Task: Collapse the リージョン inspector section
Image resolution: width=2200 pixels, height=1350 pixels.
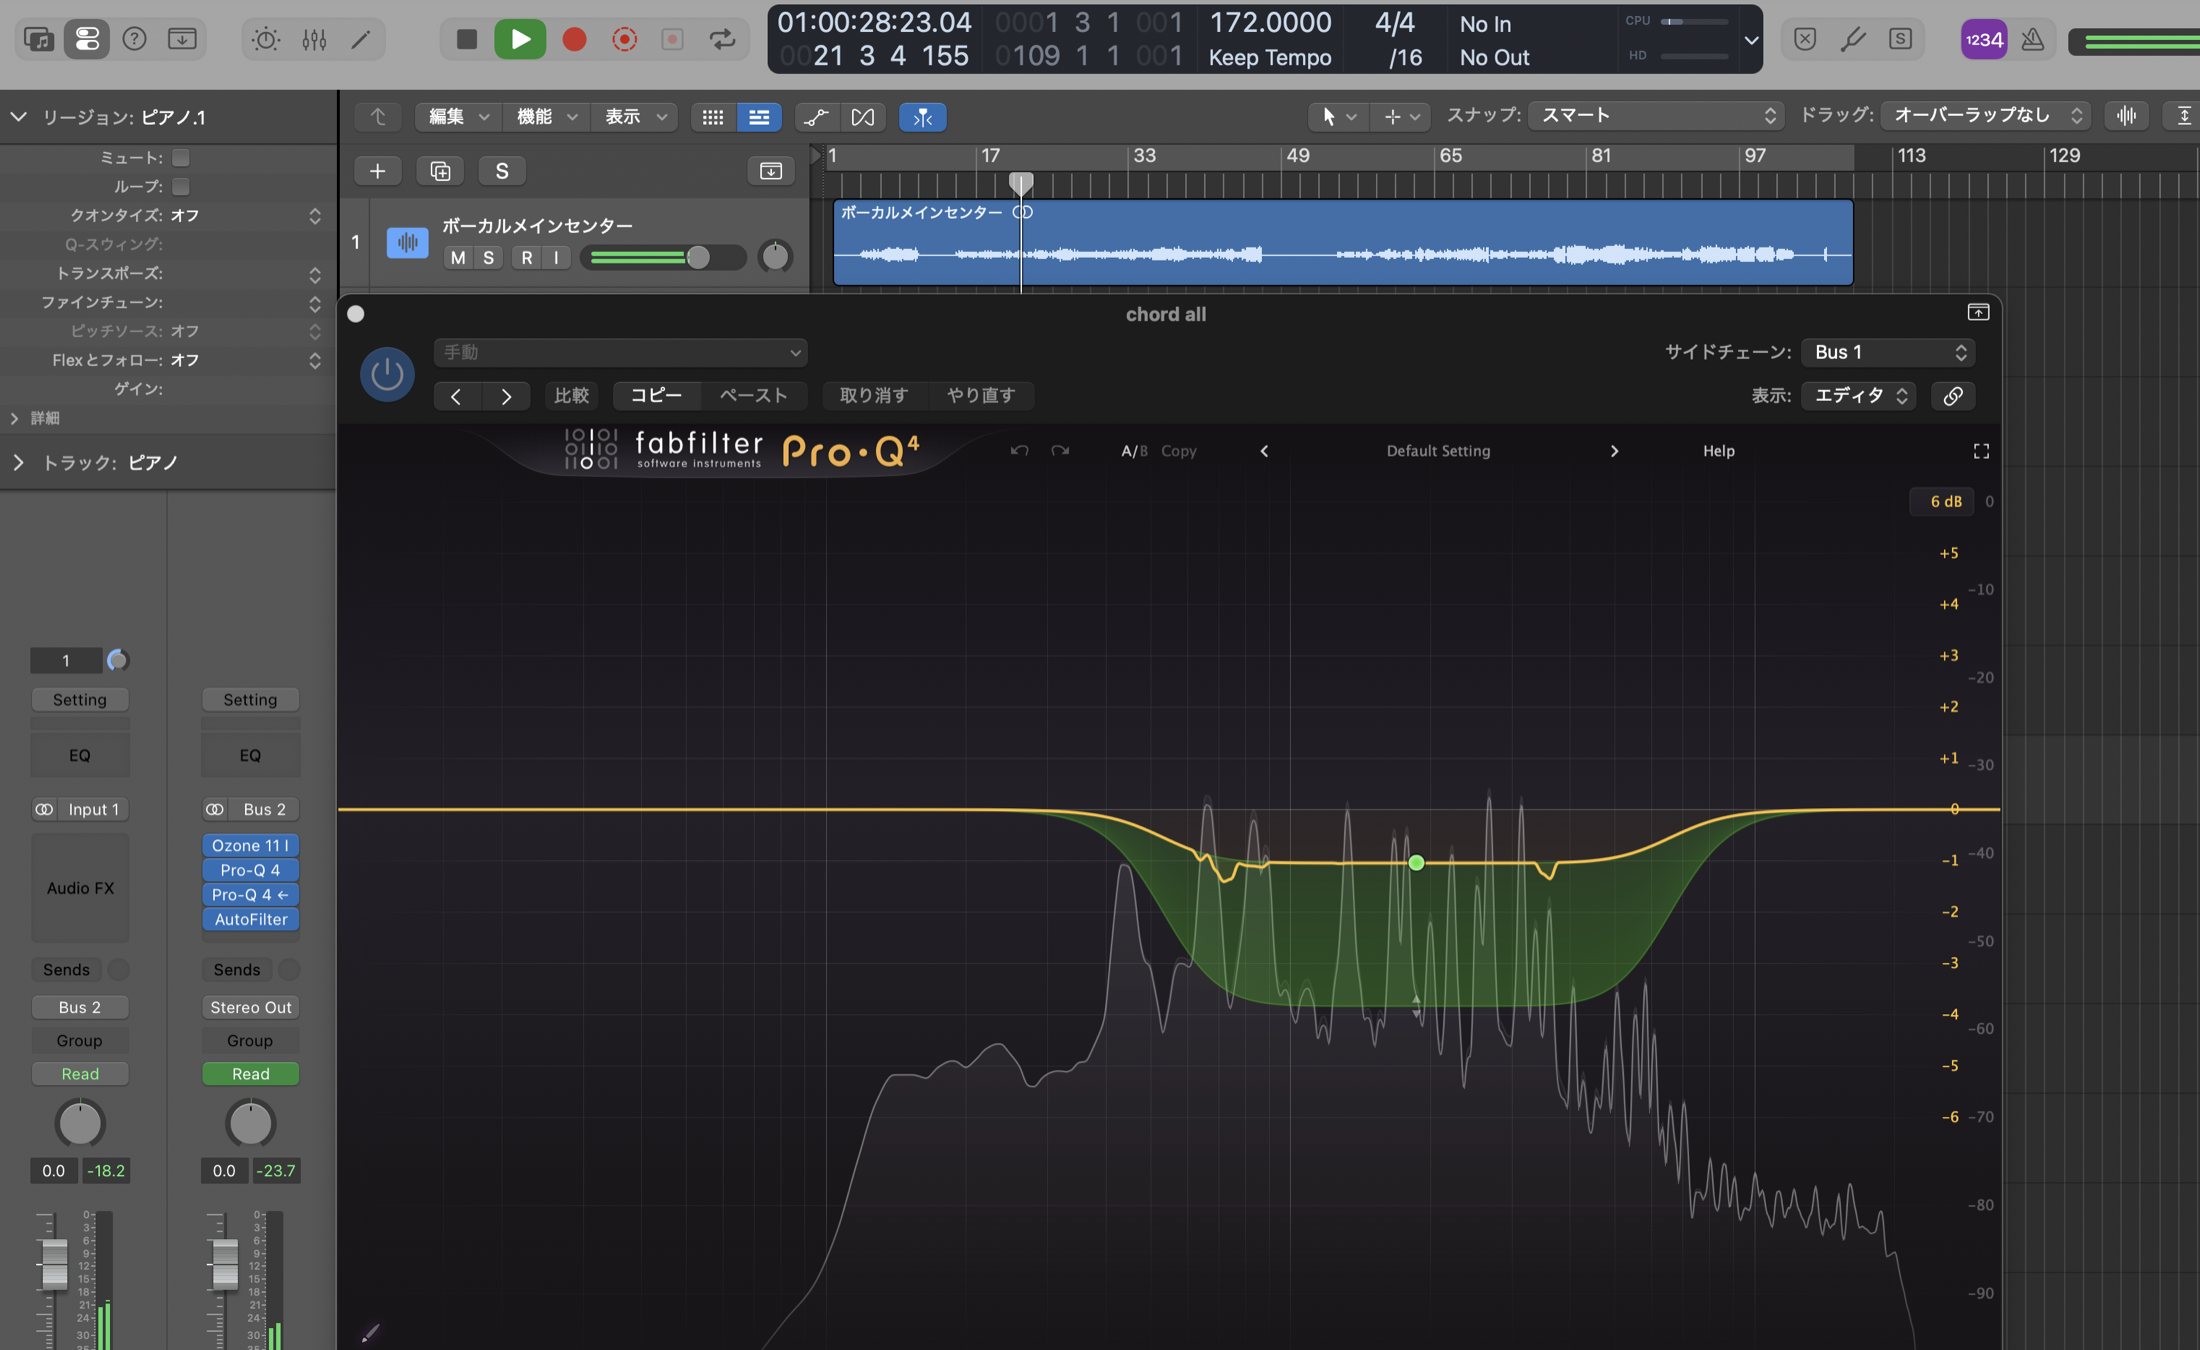Action: (18, 117)
